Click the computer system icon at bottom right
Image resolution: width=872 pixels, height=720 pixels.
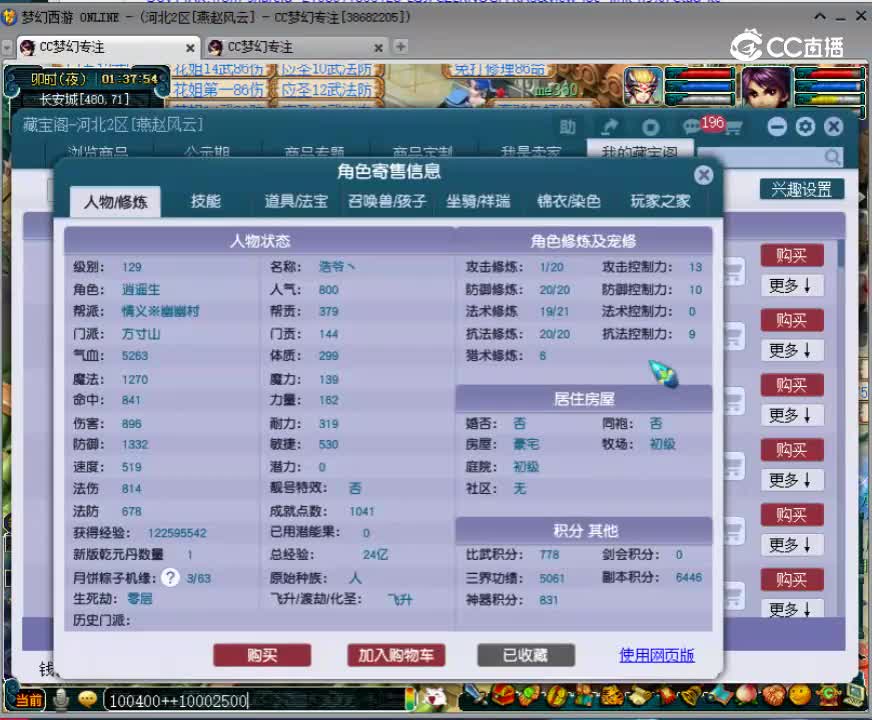(854, 695)
